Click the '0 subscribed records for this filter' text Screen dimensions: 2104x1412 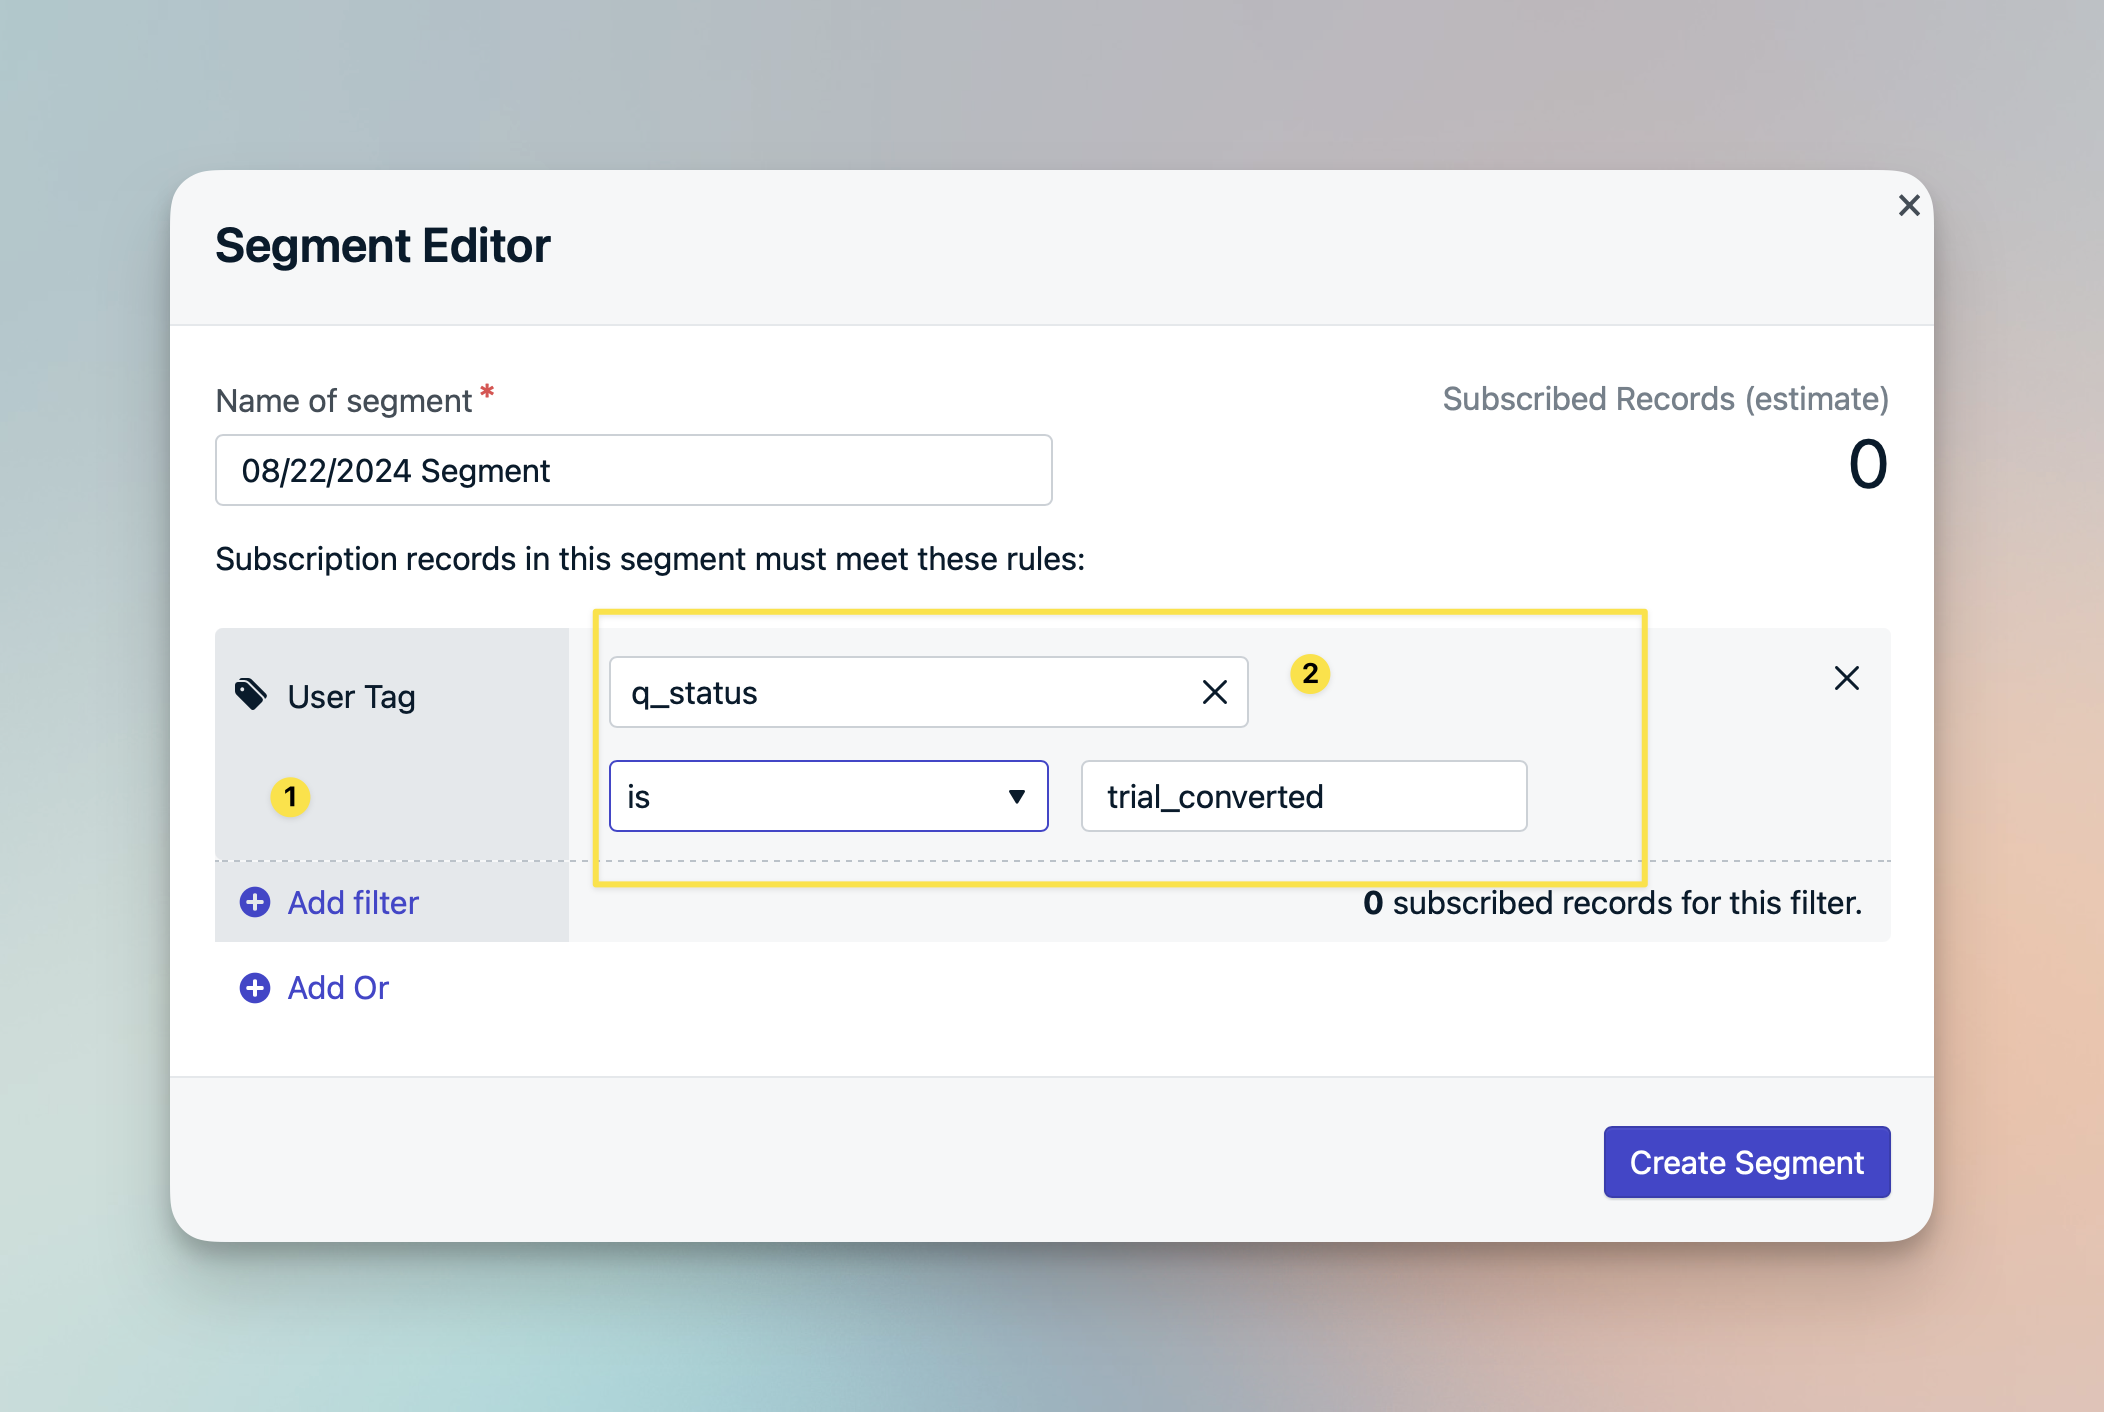(1611, 903)
